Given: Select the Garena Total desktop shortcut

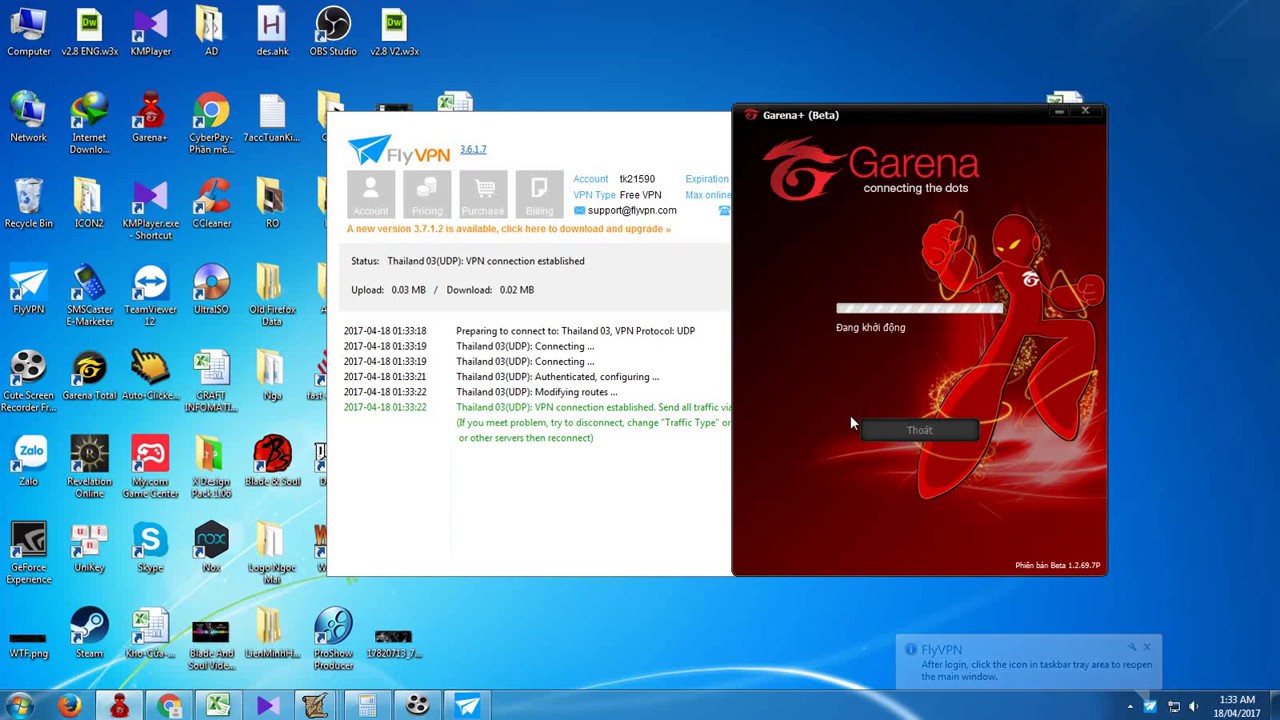Looking at the screenshot, I should click(x=89, y=376).
